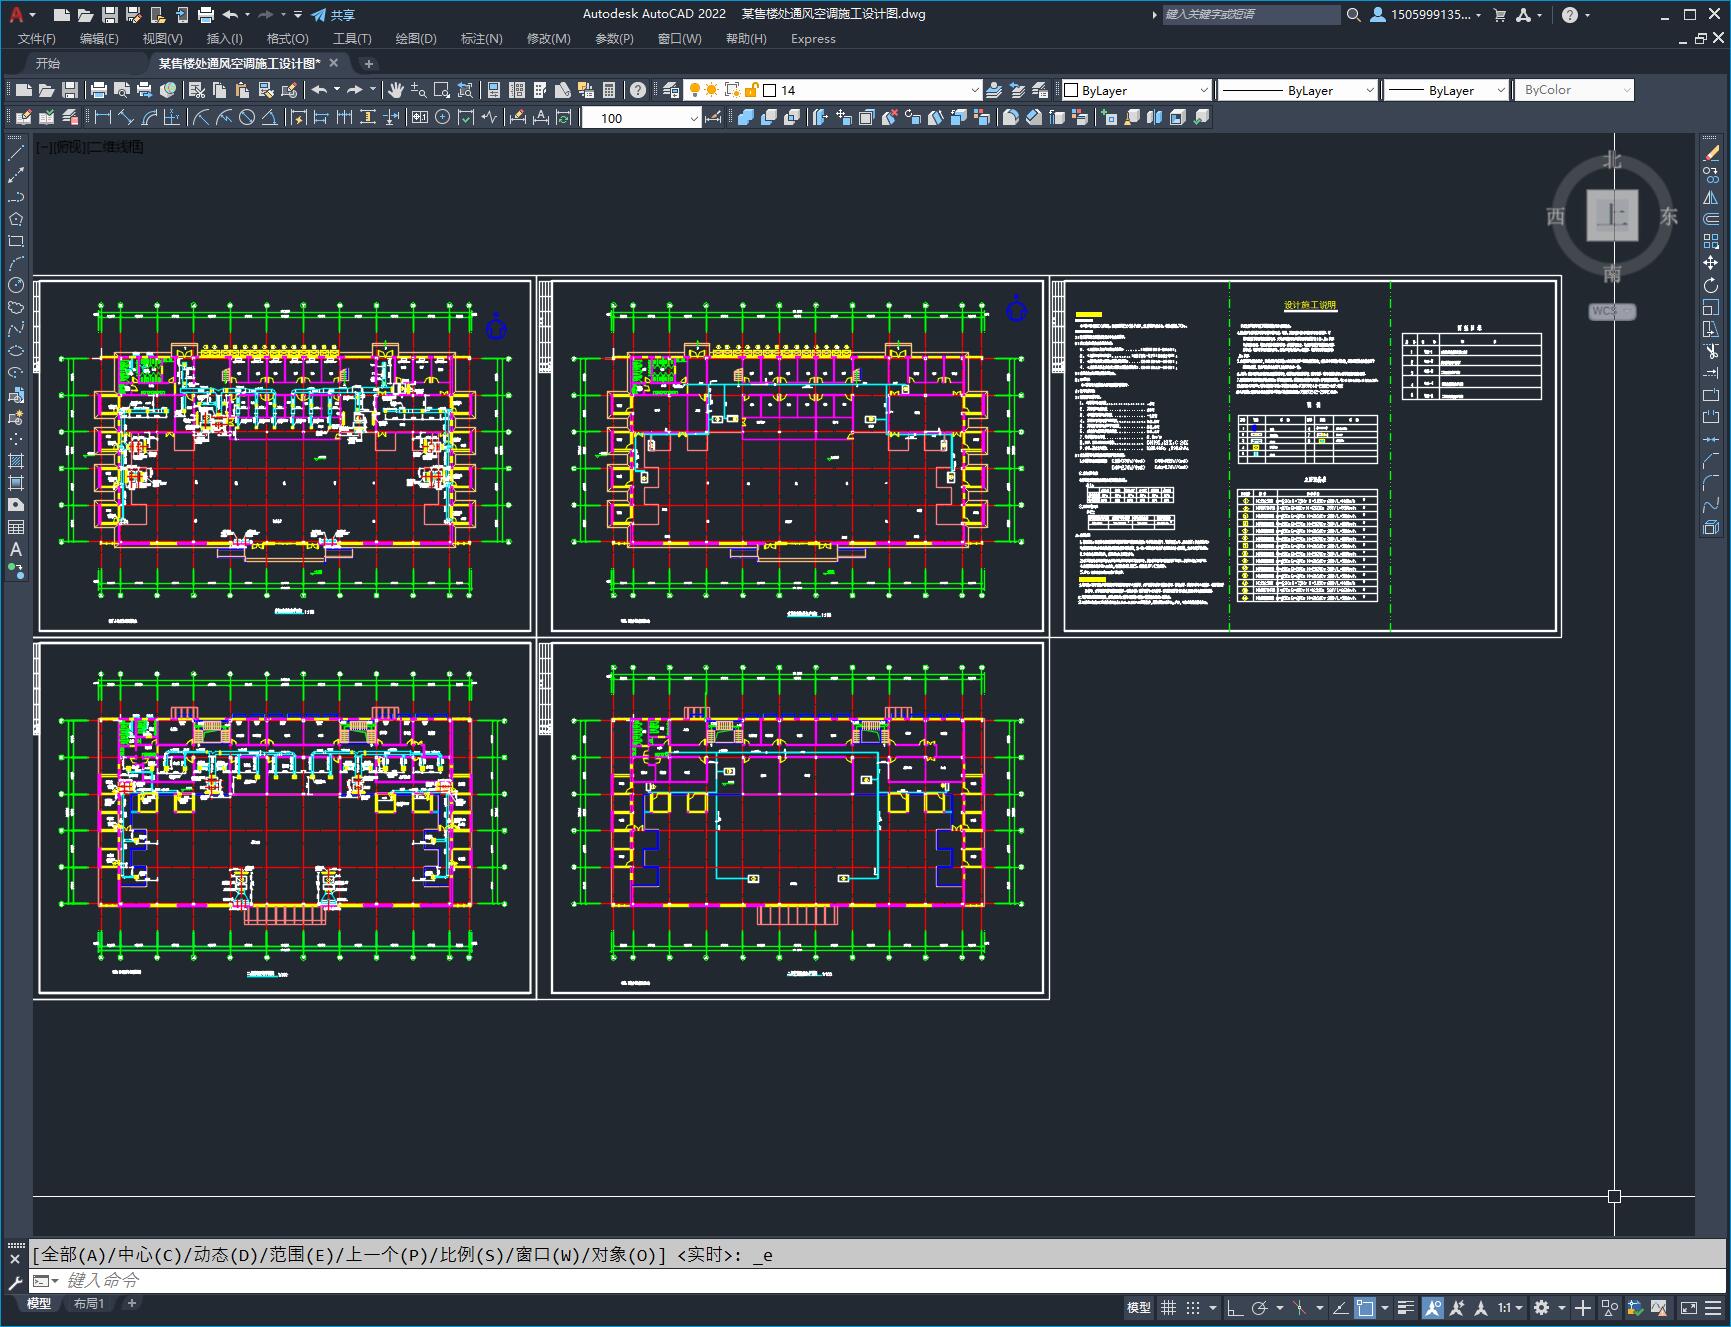Select the Multiline Text (A) tool

[x=16, y=549]
